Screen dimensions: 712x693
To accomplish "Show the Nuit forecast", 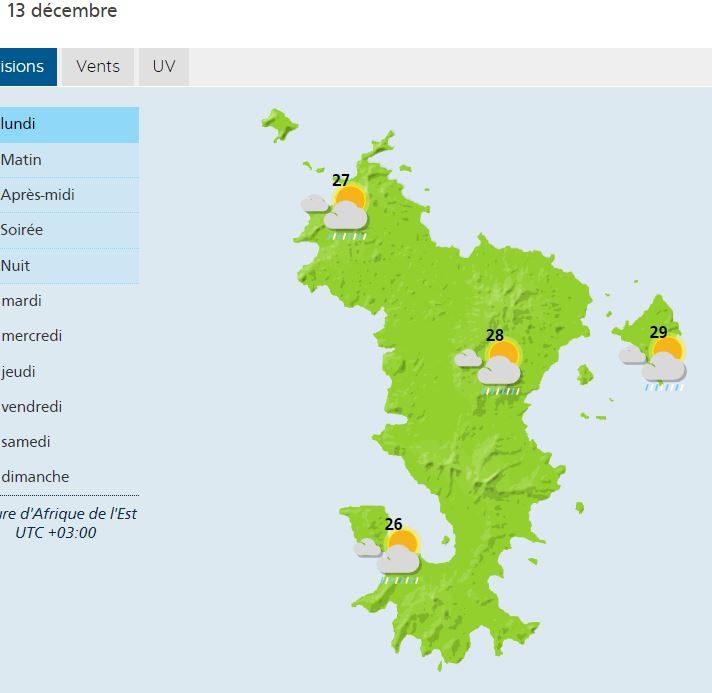I will pos(69,266).
